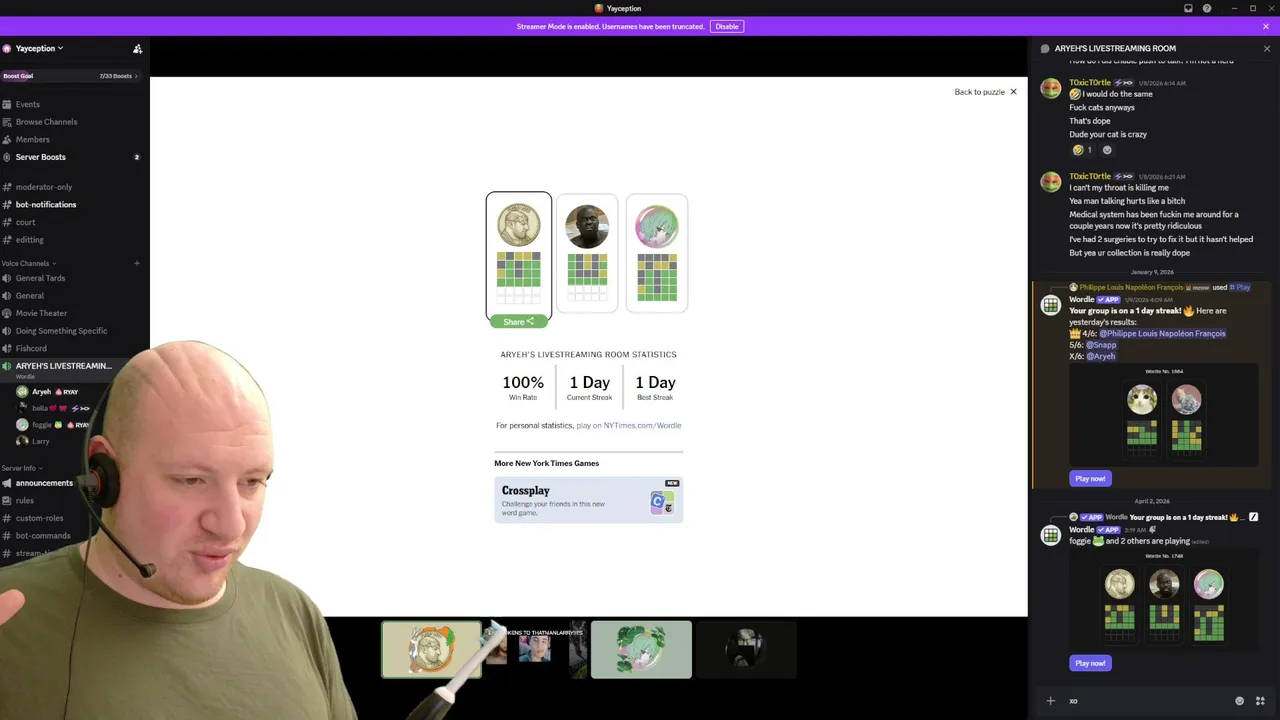Open the Yayception server dropdown menu
The width and height of the screenshot is (1280, 720).
pyautogui.click(x=39, y=48)
